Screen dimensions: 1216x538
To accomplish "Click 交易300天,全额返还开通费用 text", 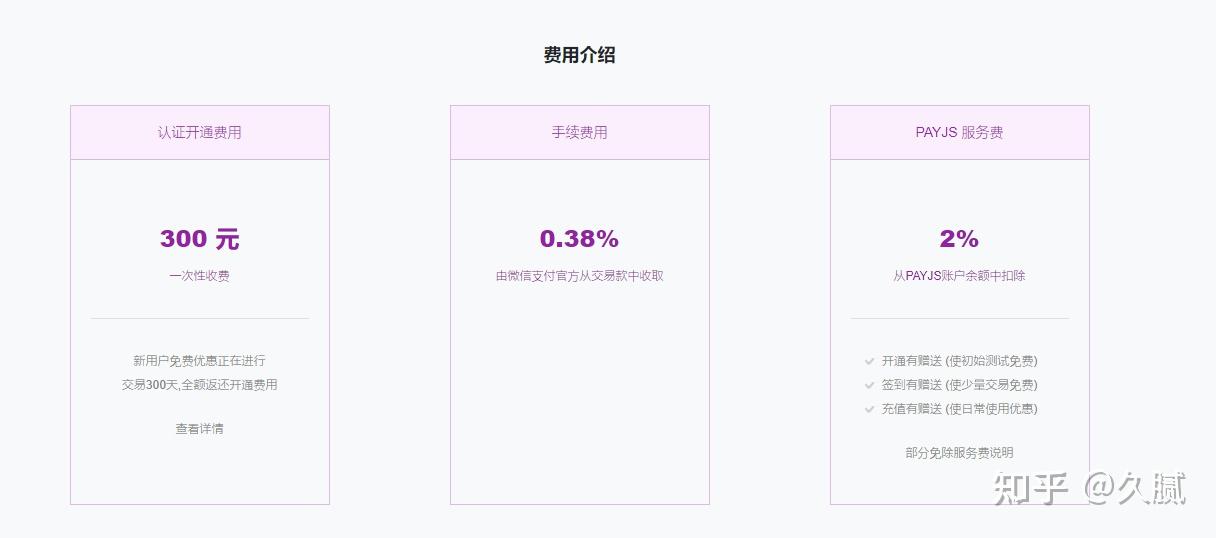I will point(200,385).
